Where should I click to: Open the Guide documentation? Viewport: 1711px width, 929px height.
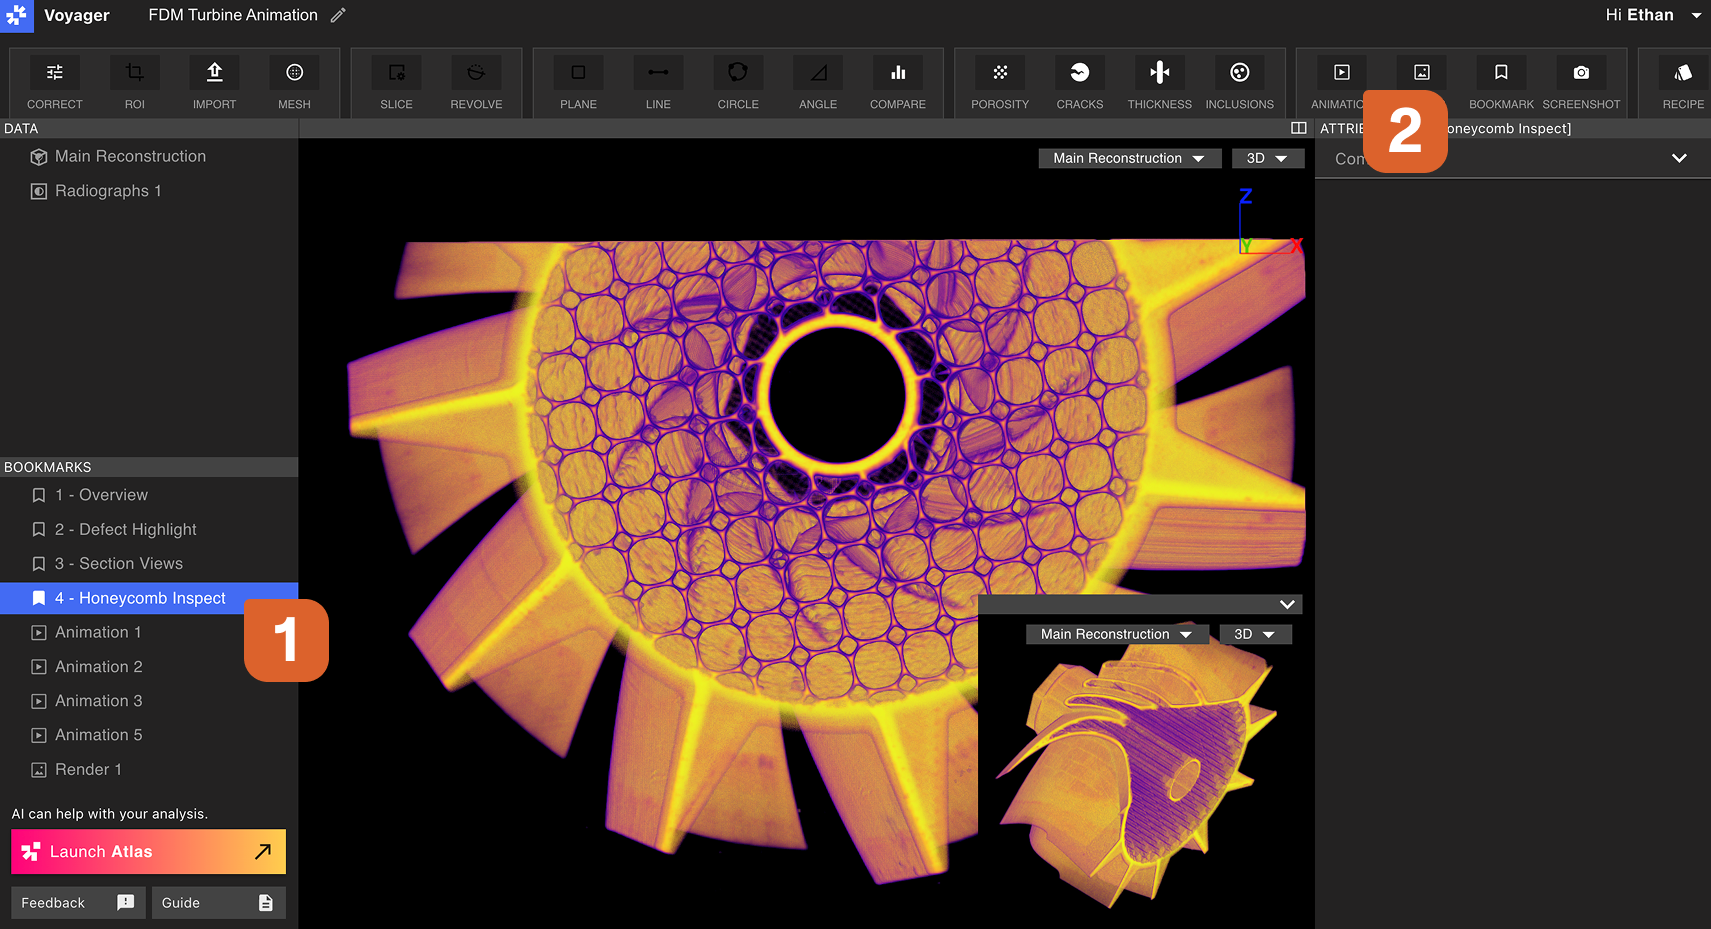tap(218, 902)
